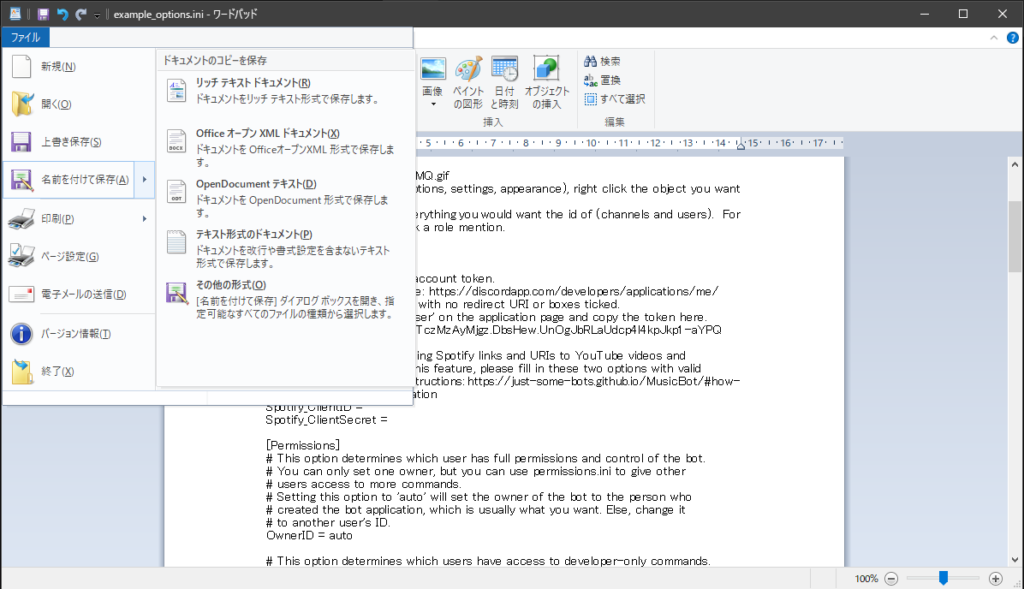Click the バージョン情報 info icon

(x=22, y=334)
